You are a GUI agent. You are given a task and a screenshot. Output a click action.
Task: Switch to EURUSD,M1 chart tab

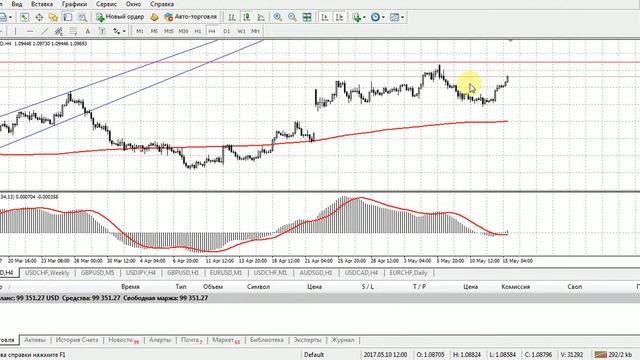coord(226,273)
